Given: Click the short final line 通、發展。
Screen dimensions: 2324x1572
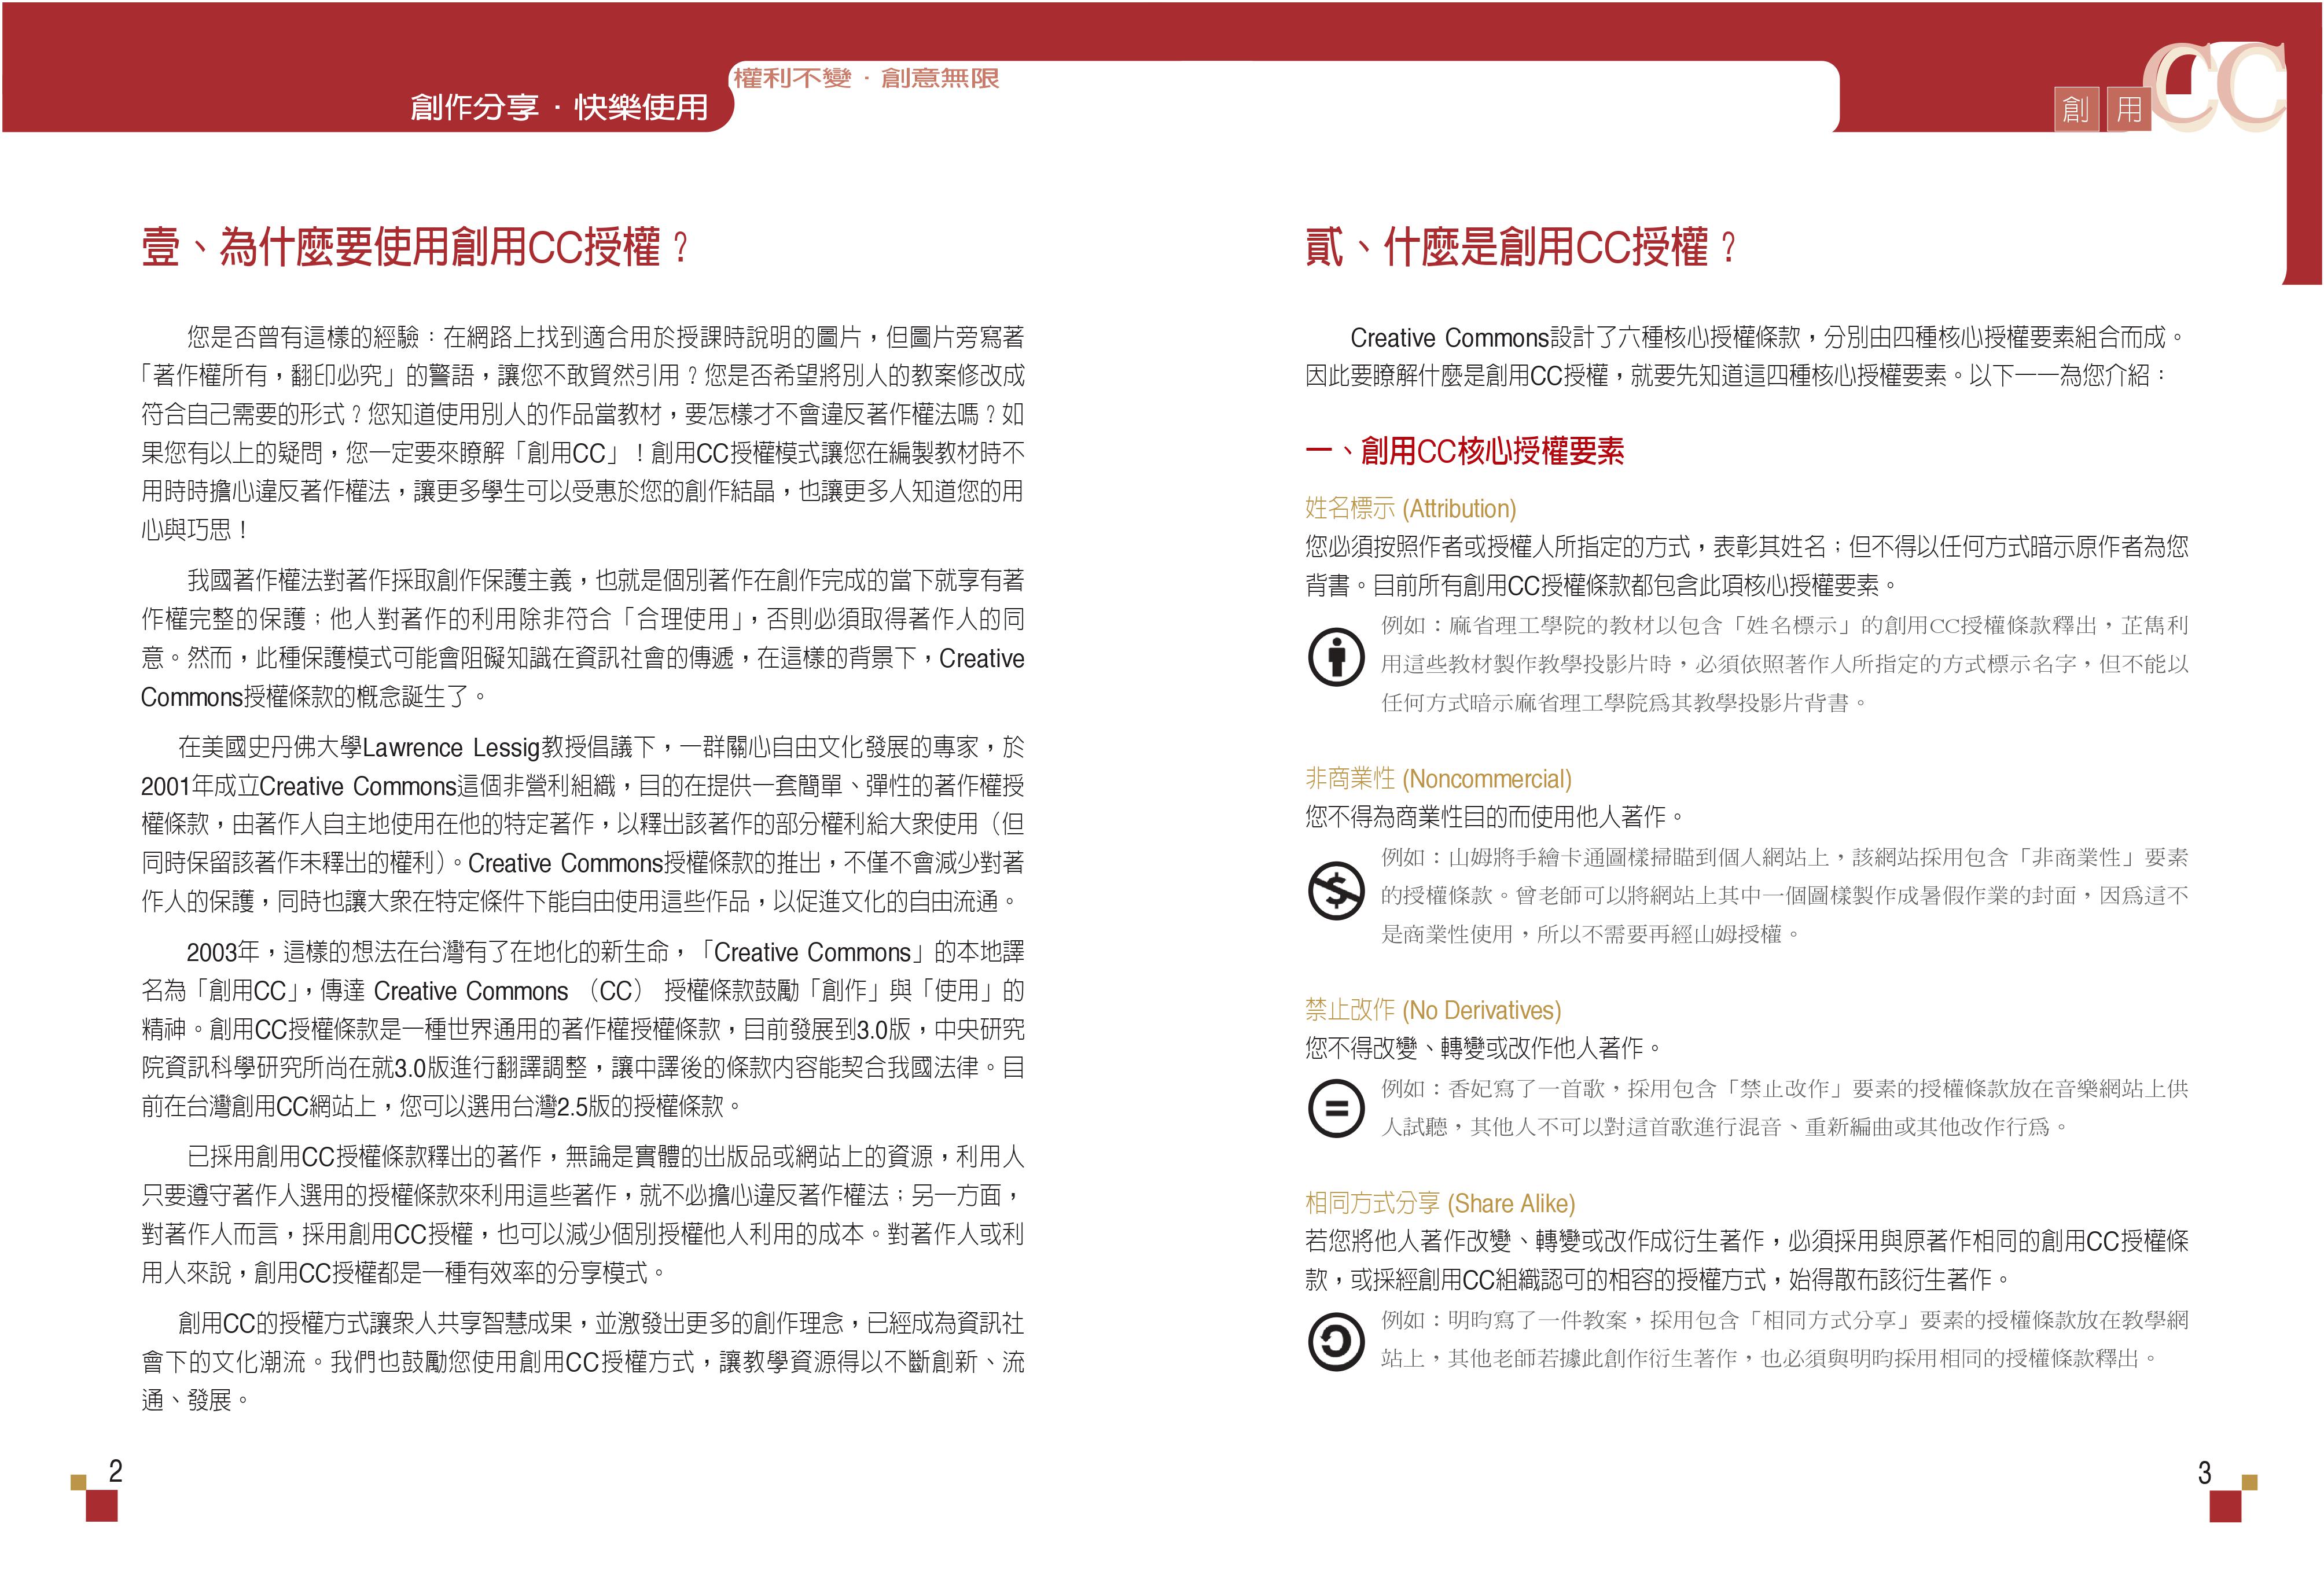Looking at the screenshot, I should coord(196,1401).
